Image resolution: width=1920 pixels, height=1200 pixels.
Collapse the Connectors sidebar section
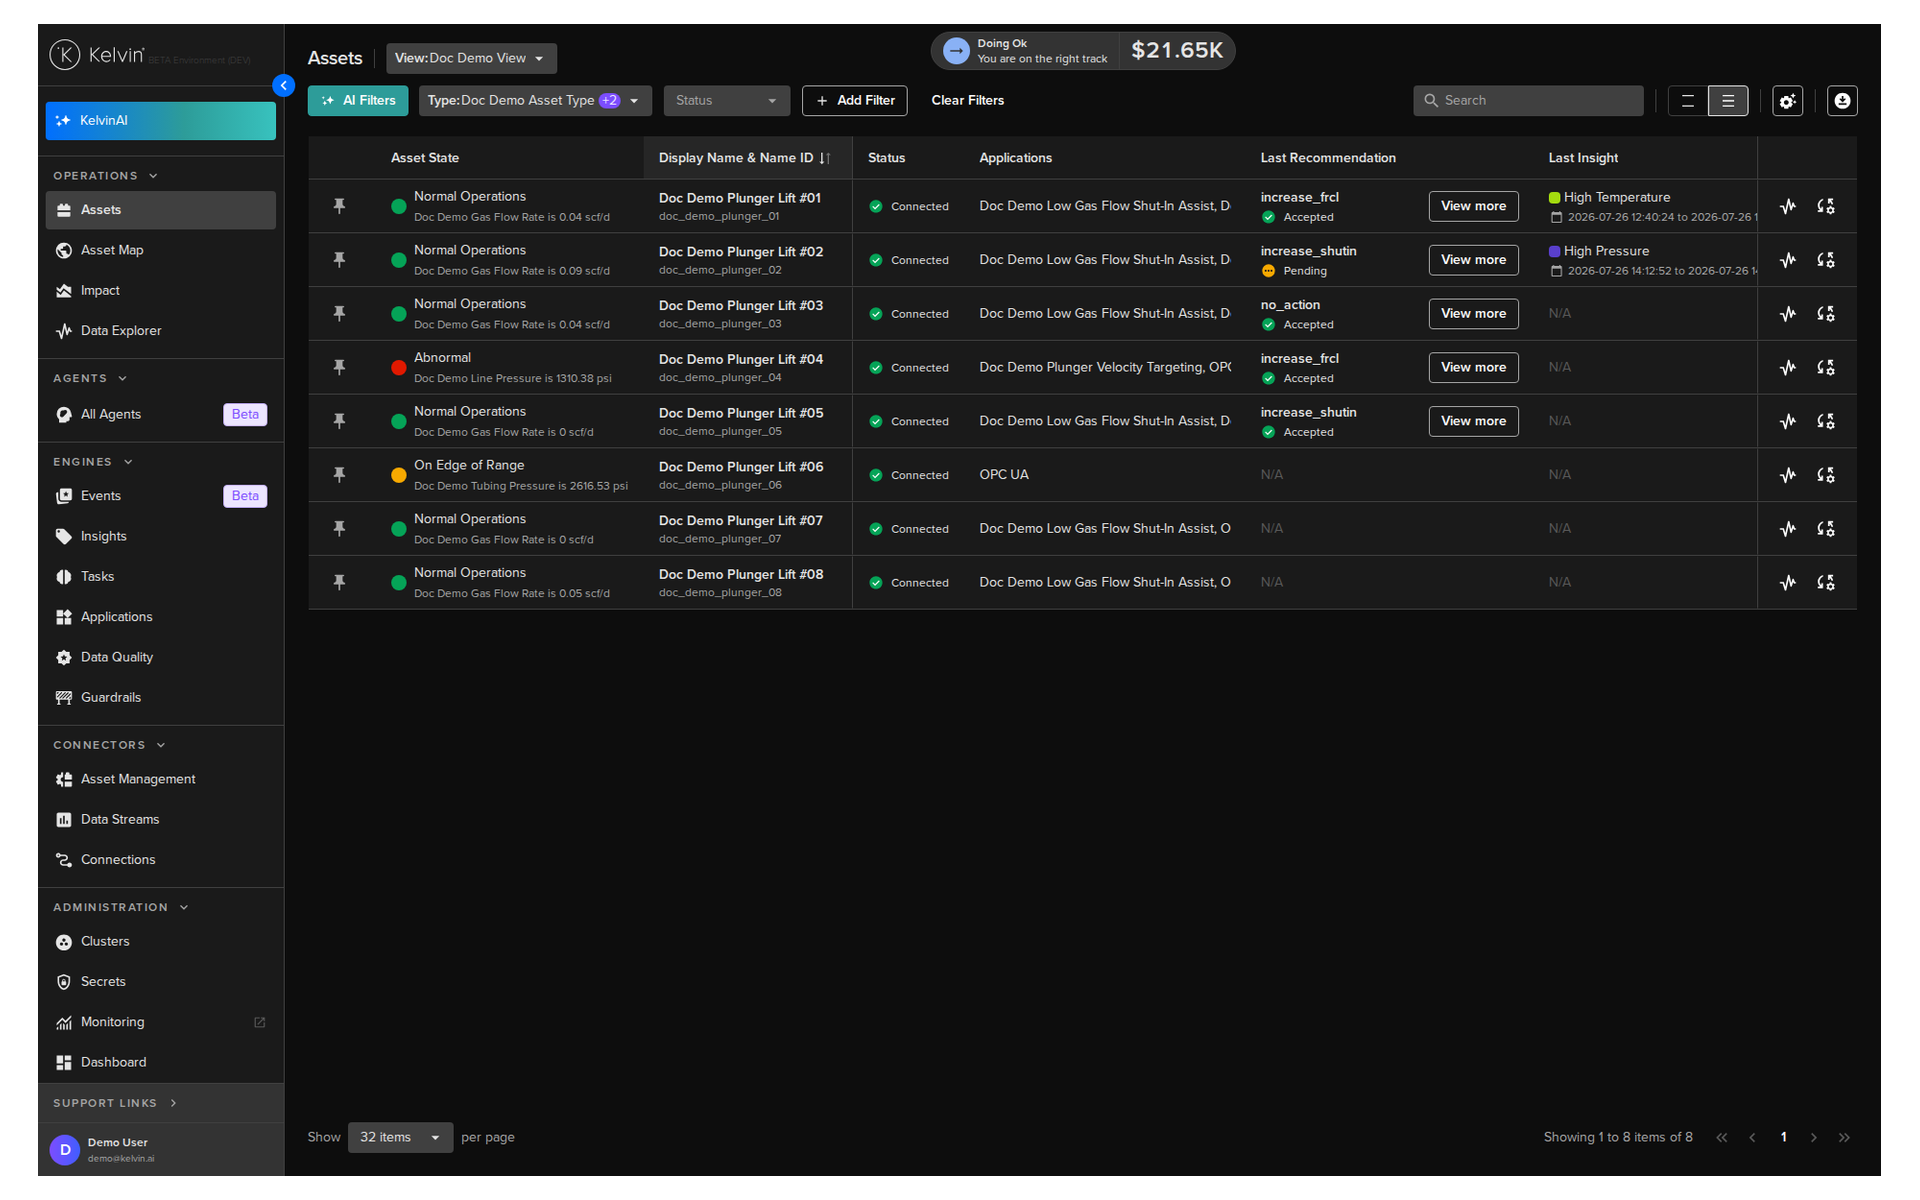109,745
